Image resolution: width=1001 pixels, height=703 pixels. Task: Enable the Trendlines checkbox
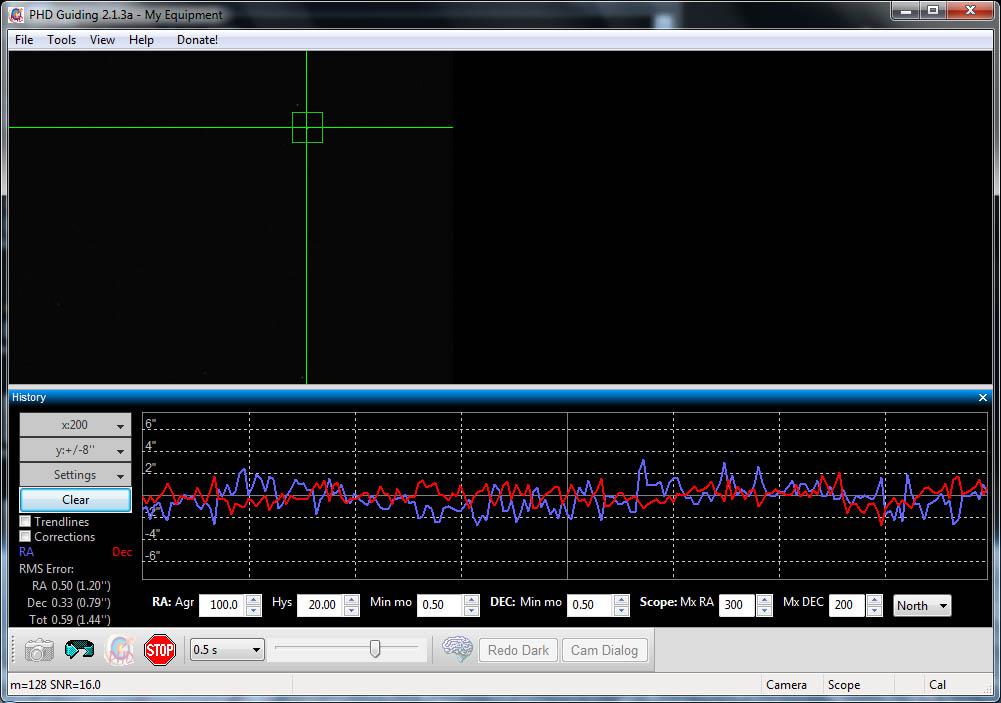pyautogui.click(x=26, y=522)
